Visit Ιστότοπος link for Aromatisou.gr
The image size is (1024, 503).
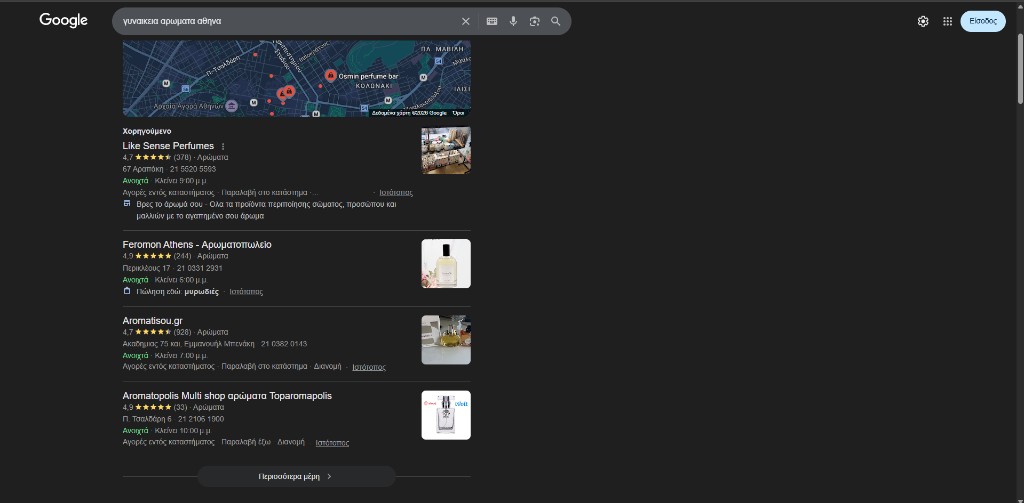point(369,367)
